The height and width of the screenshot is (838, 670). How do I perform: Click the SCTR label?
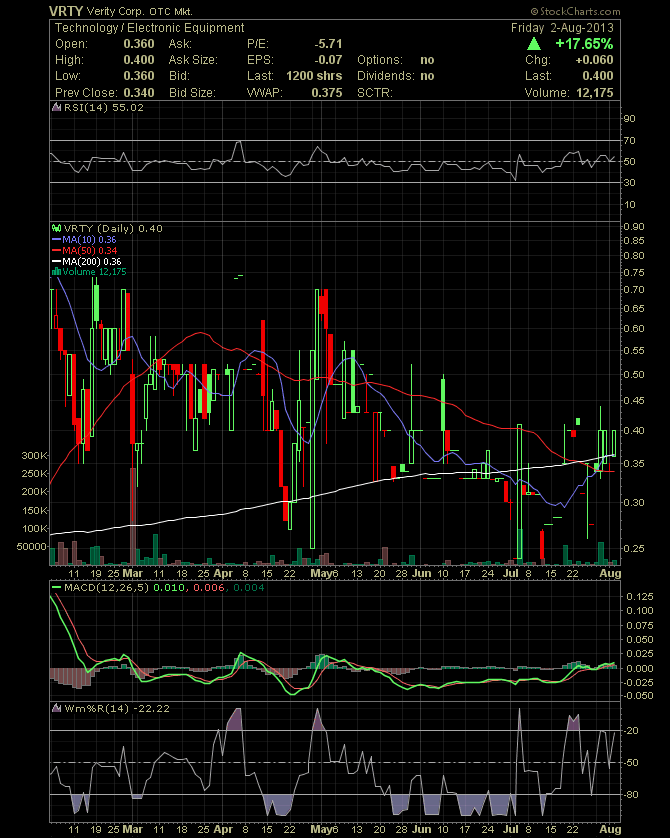coord(375,92)
